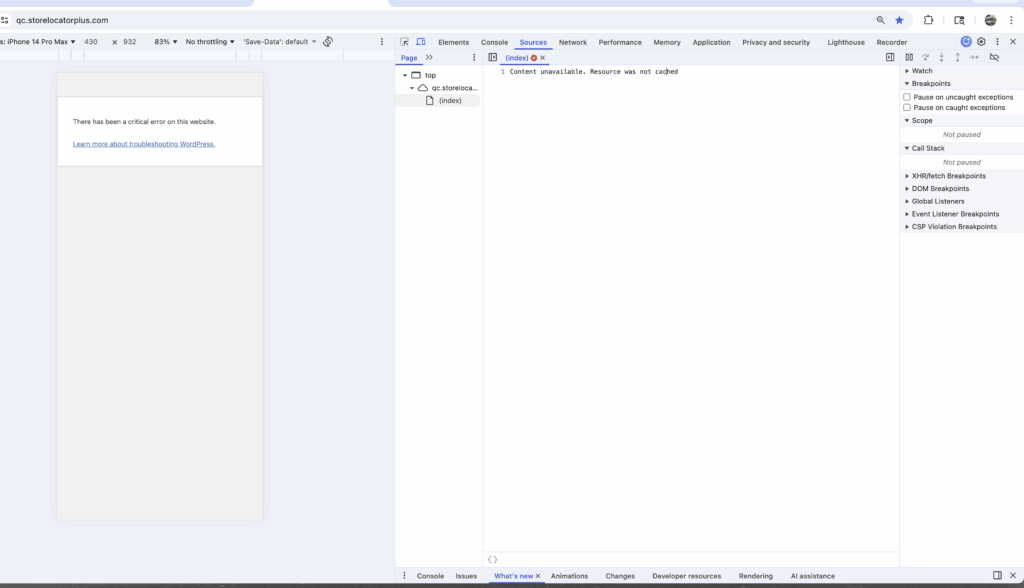Click the pause script execution icon

[909, 58]
